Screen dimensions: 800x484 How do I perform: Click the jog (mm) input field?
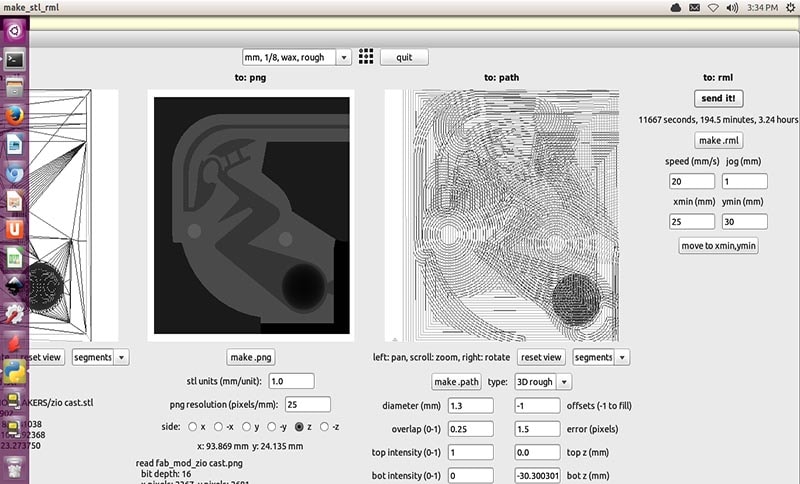coord(744,181)
